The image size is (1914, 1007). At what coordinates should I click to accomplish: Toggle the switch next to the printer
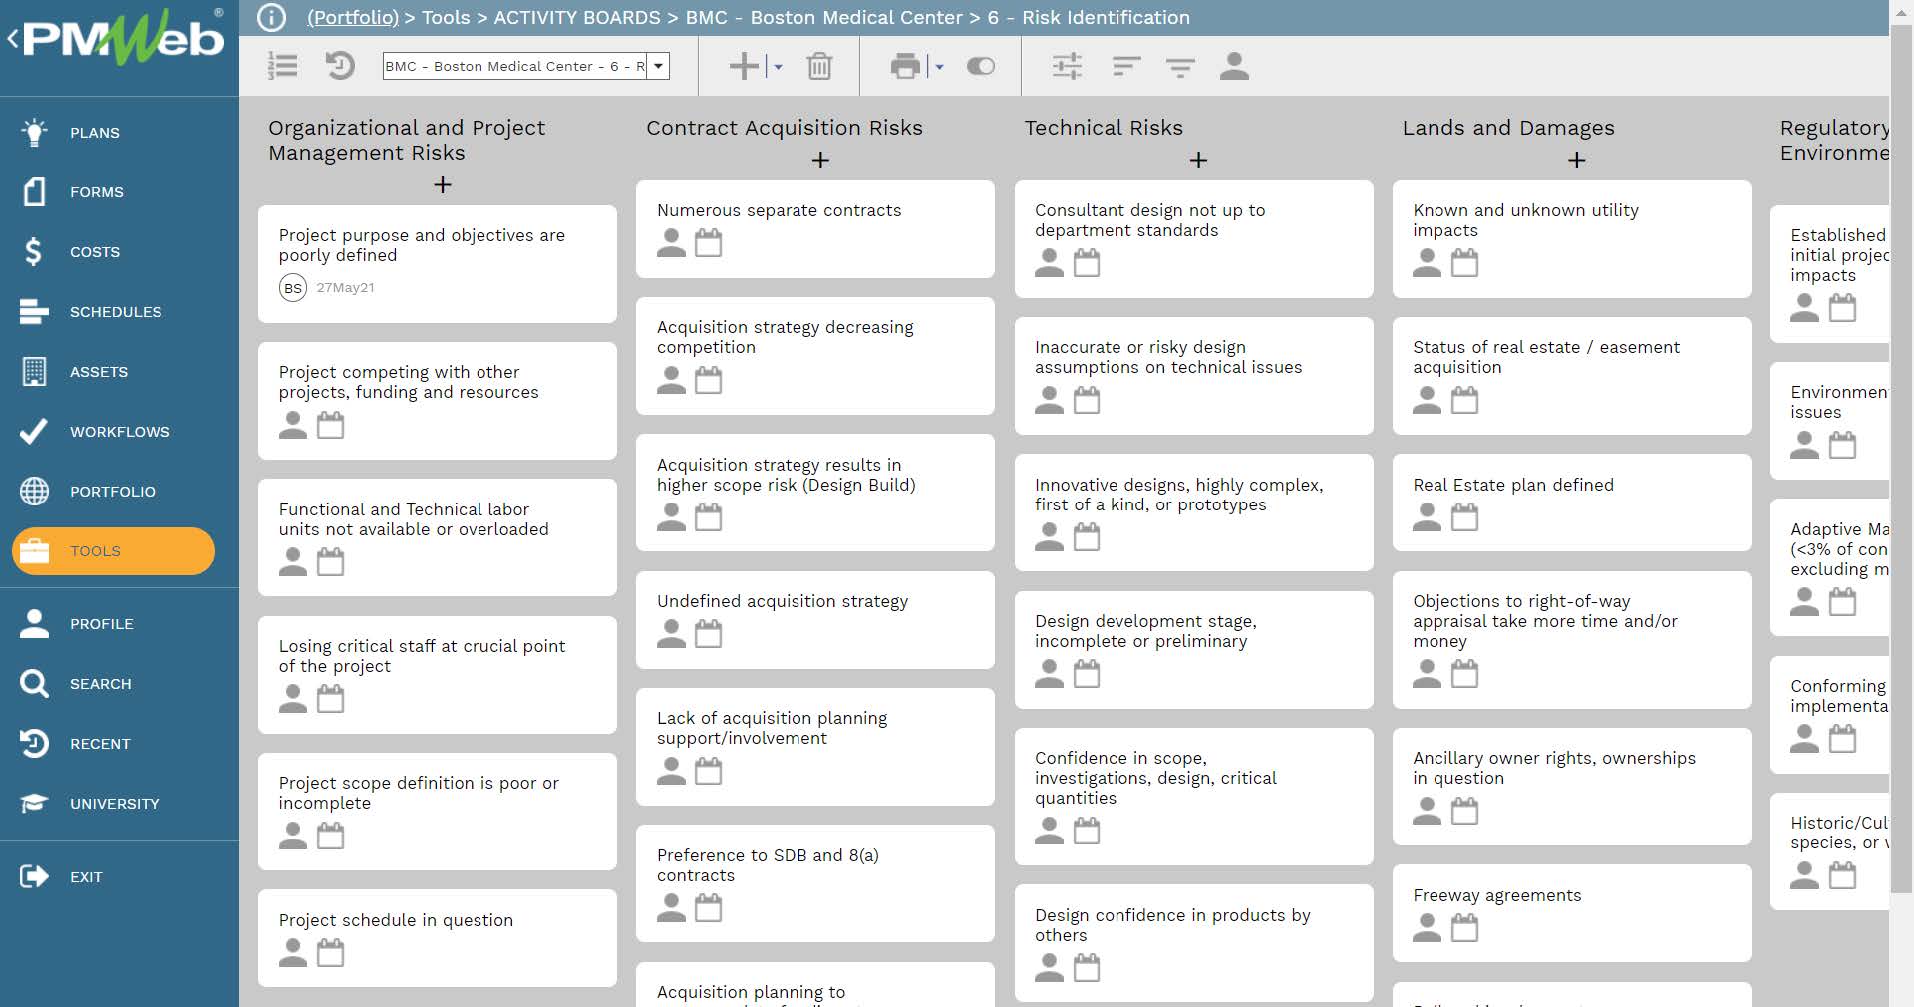coord(981,66)
